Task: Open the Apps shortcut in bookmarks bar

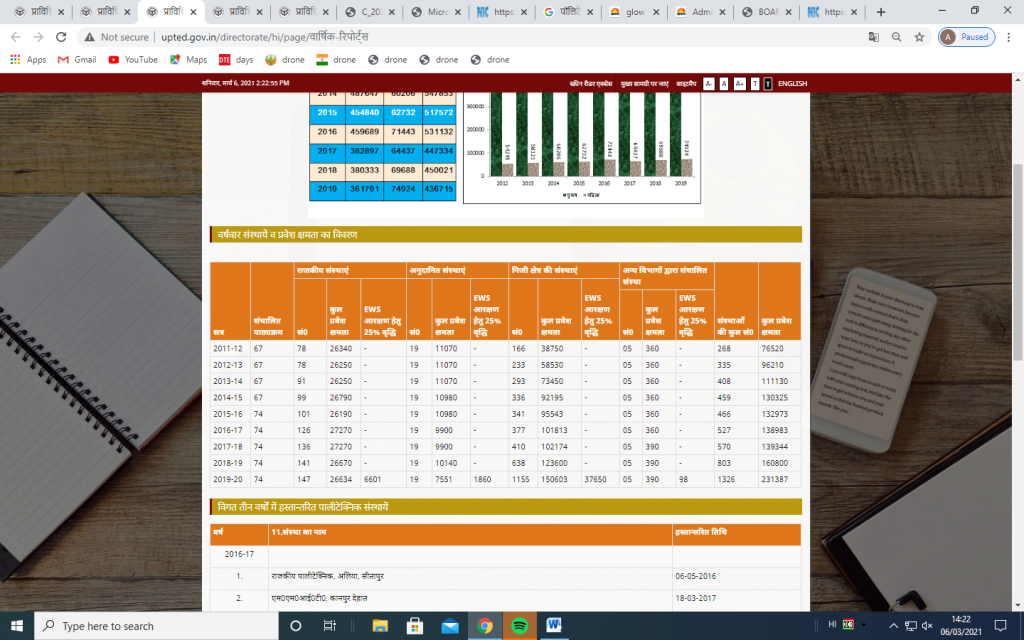Action: tap(28, 59)
